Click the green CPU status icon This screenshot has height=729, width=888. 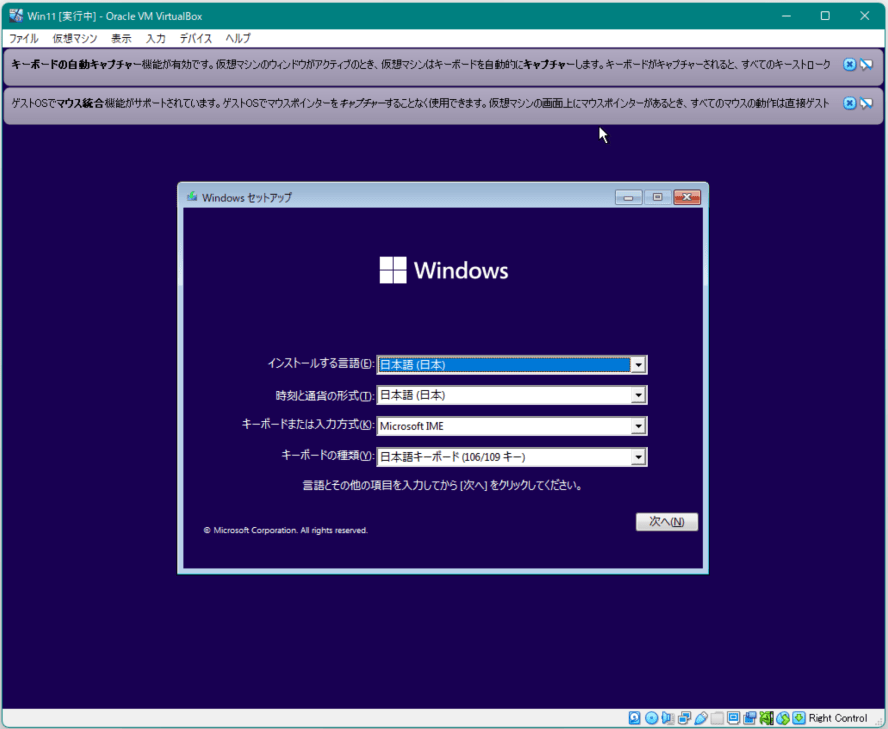pyautogui.click(x=766, y=718)
